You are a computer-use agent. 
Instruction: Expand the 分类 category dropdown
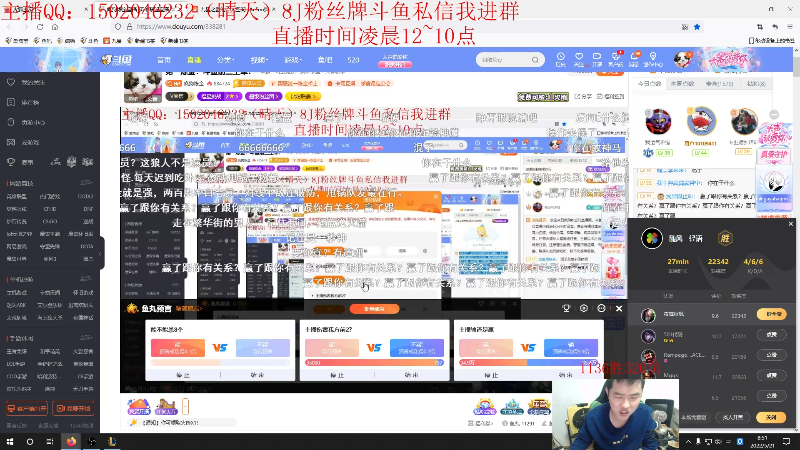[225, 60]
